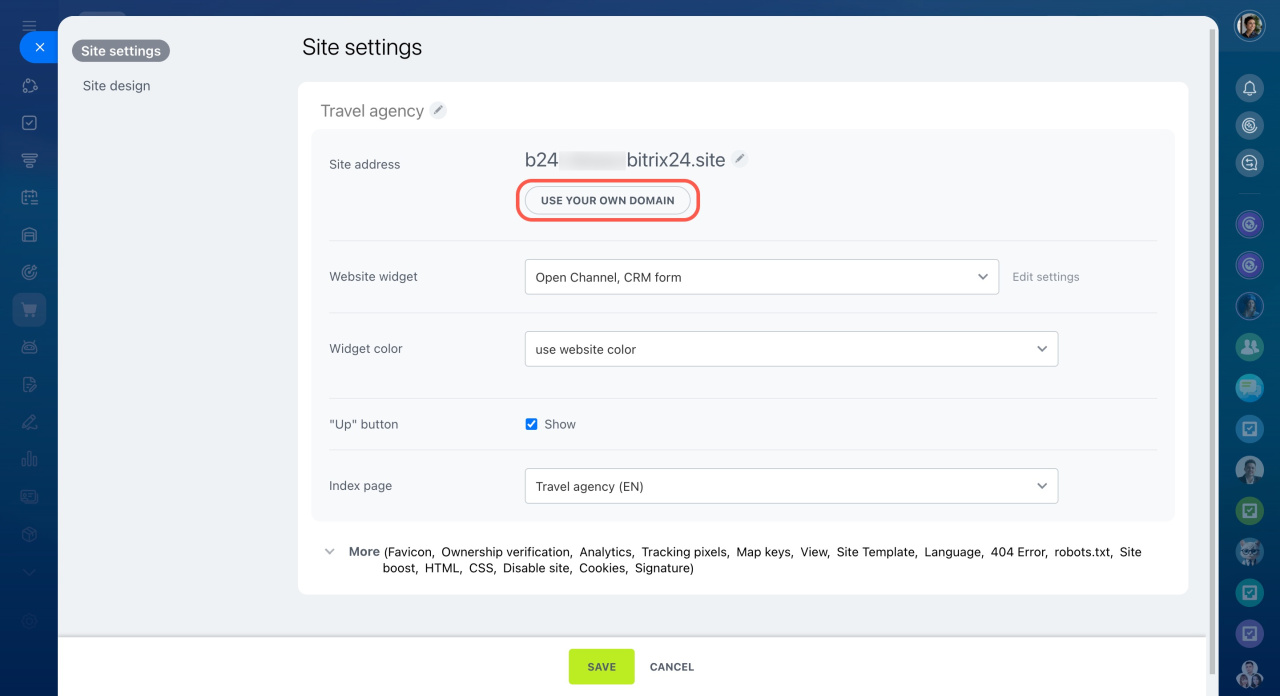Edit the Travel agency site name pencil
The image size is (1280, 696).
[x=438, y=111]
